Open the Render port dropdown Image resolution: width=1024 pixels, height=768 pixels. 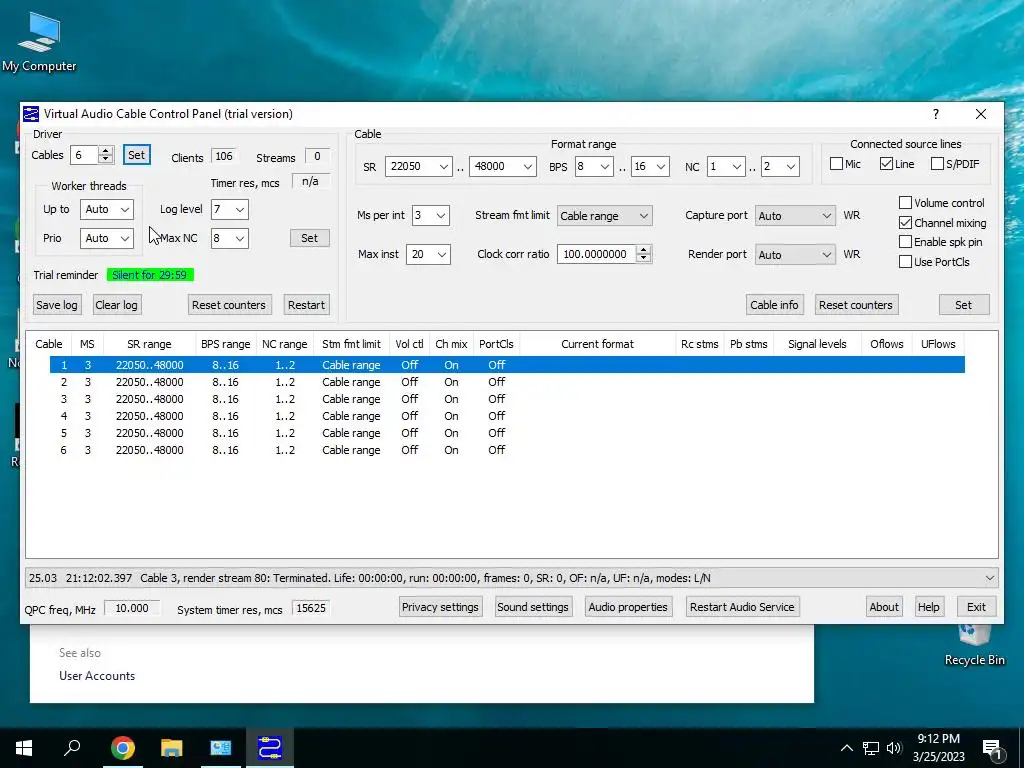tap(795, 255)
